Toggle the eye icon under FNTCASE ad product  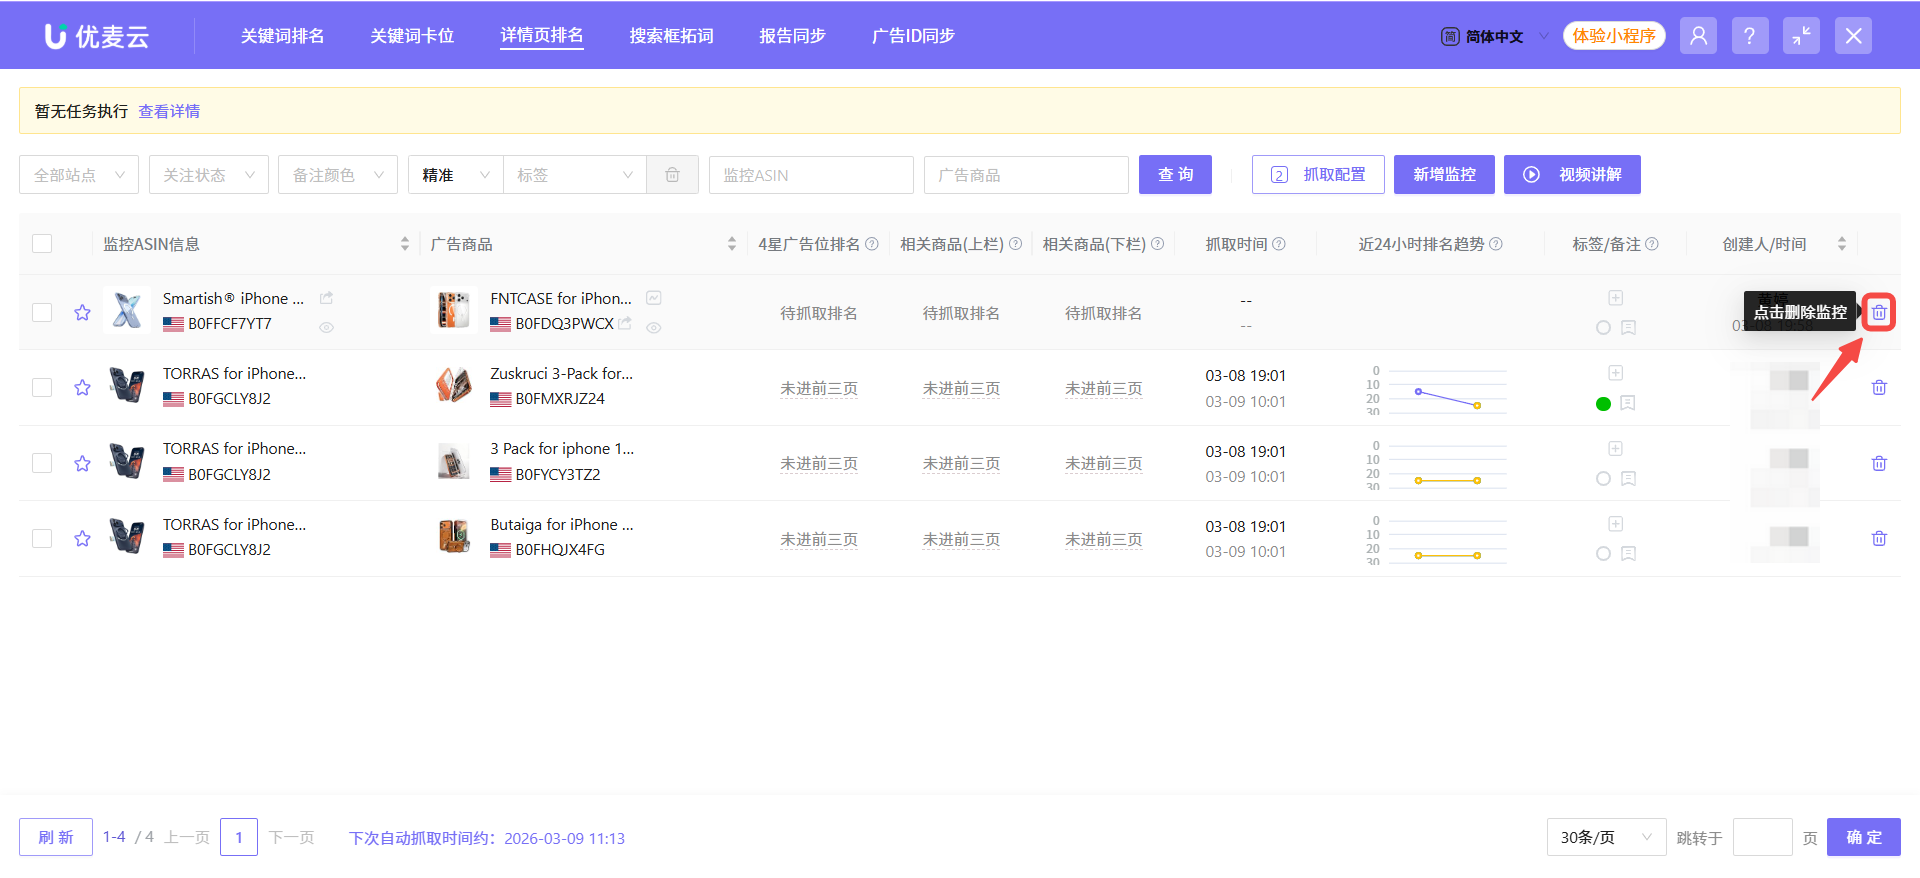click(x=653, y=328)
